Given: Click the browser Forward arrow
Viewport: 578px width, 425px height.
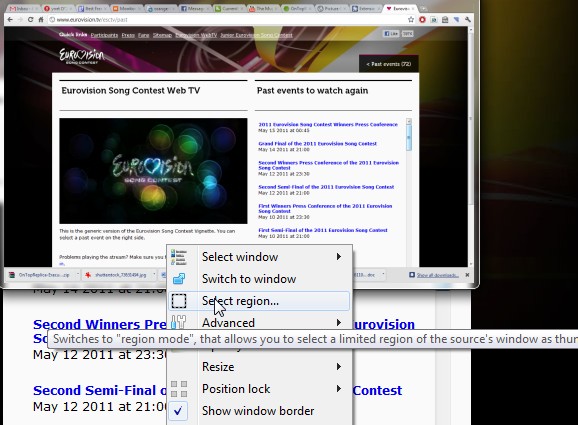Looking at the screenshot, I should point(20,20).
